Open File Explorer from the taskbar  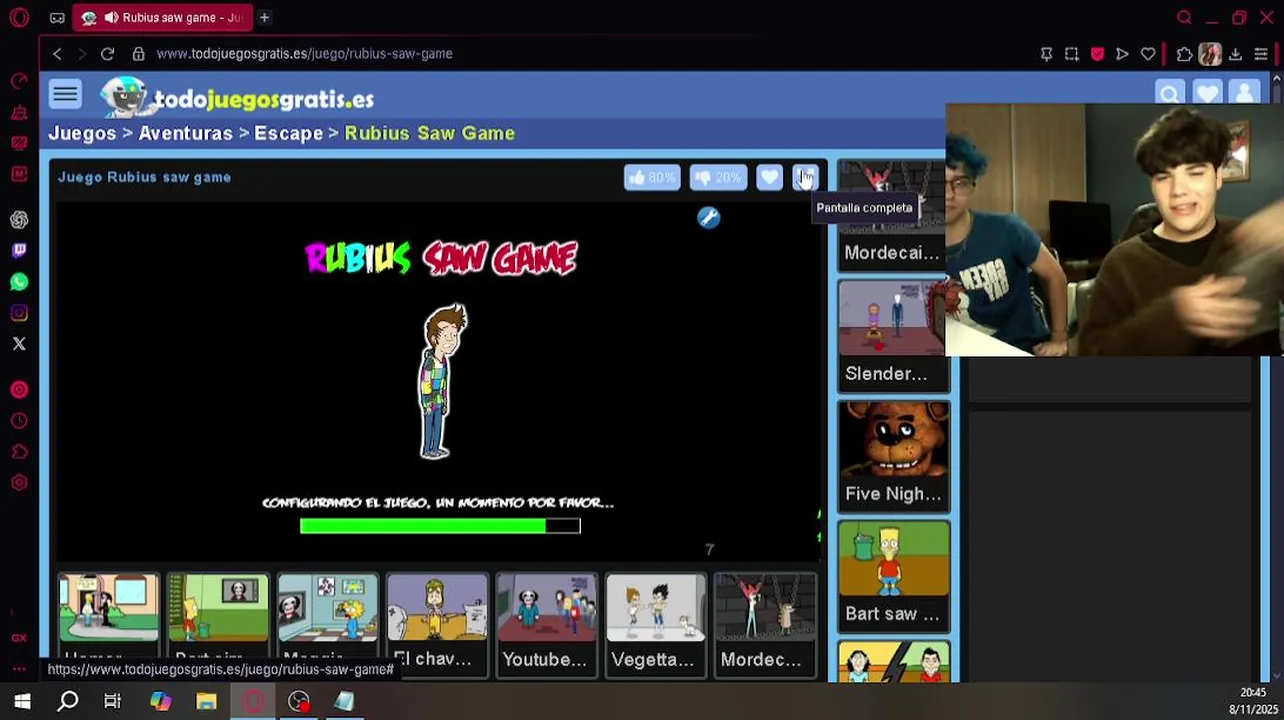[x=206, y=701]
